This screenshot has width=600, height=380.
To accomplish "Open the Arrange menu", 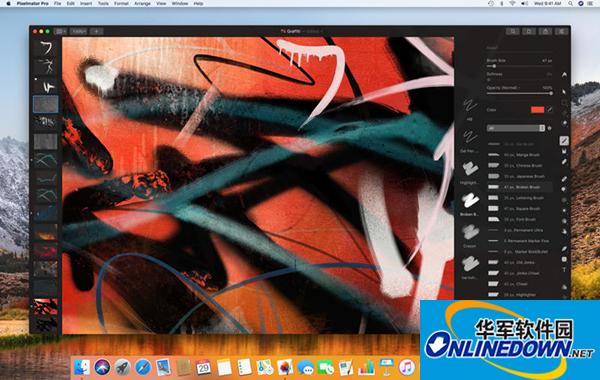I will (142, 3).
